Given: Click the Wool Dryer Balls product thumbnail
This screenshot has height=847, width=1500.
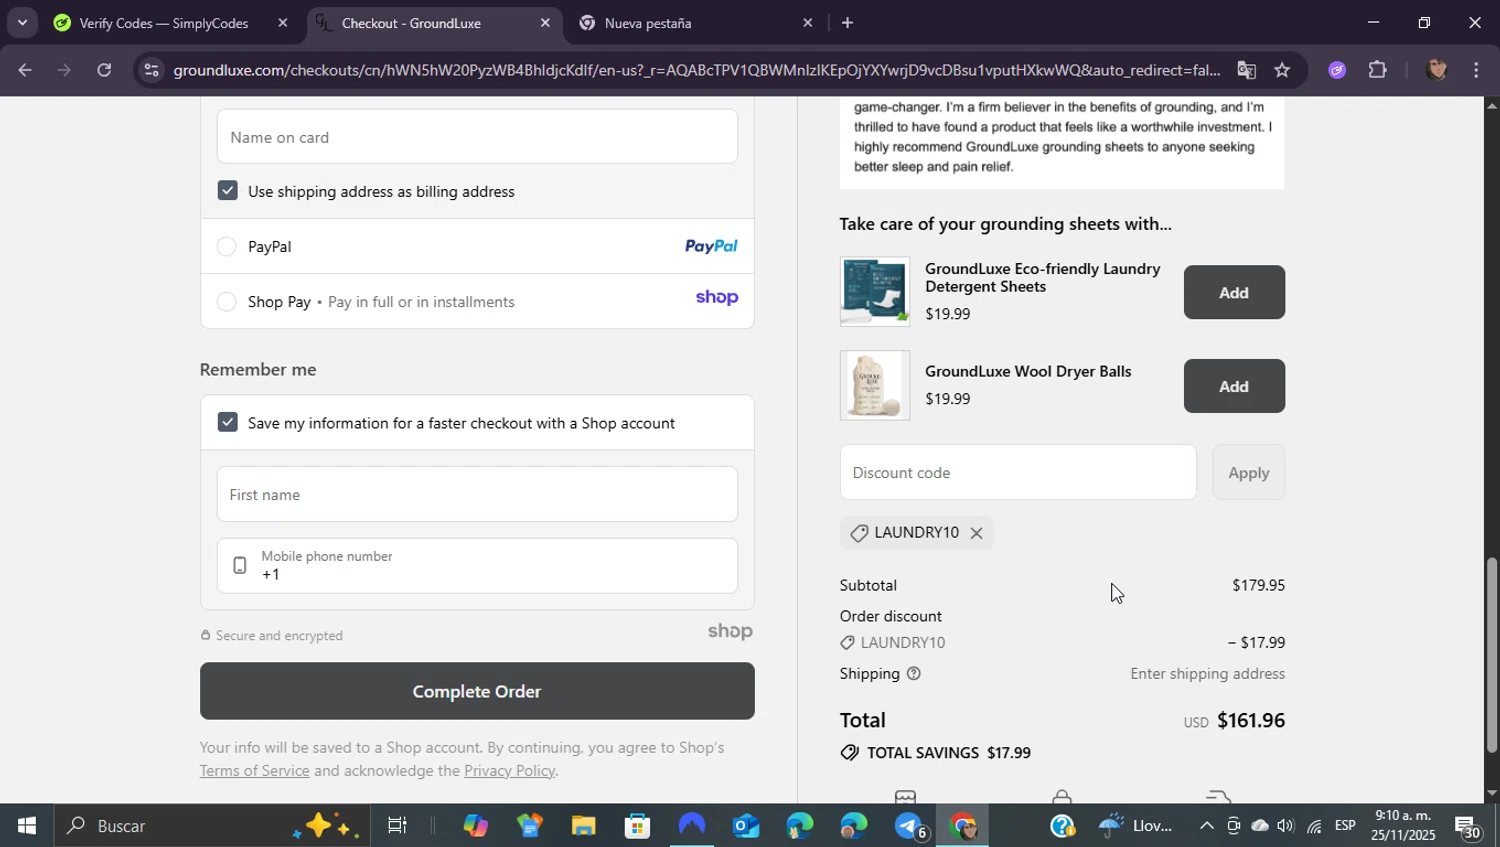Looking at the screenshot, I should [875, 385].
